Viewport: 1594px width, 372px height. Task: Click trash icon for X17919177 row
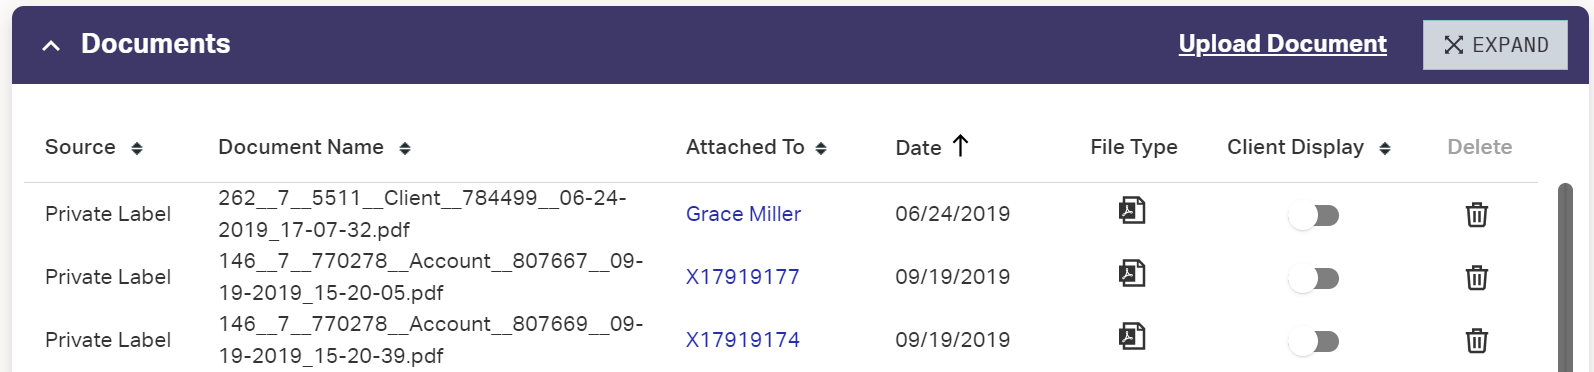click(1477, 277)
